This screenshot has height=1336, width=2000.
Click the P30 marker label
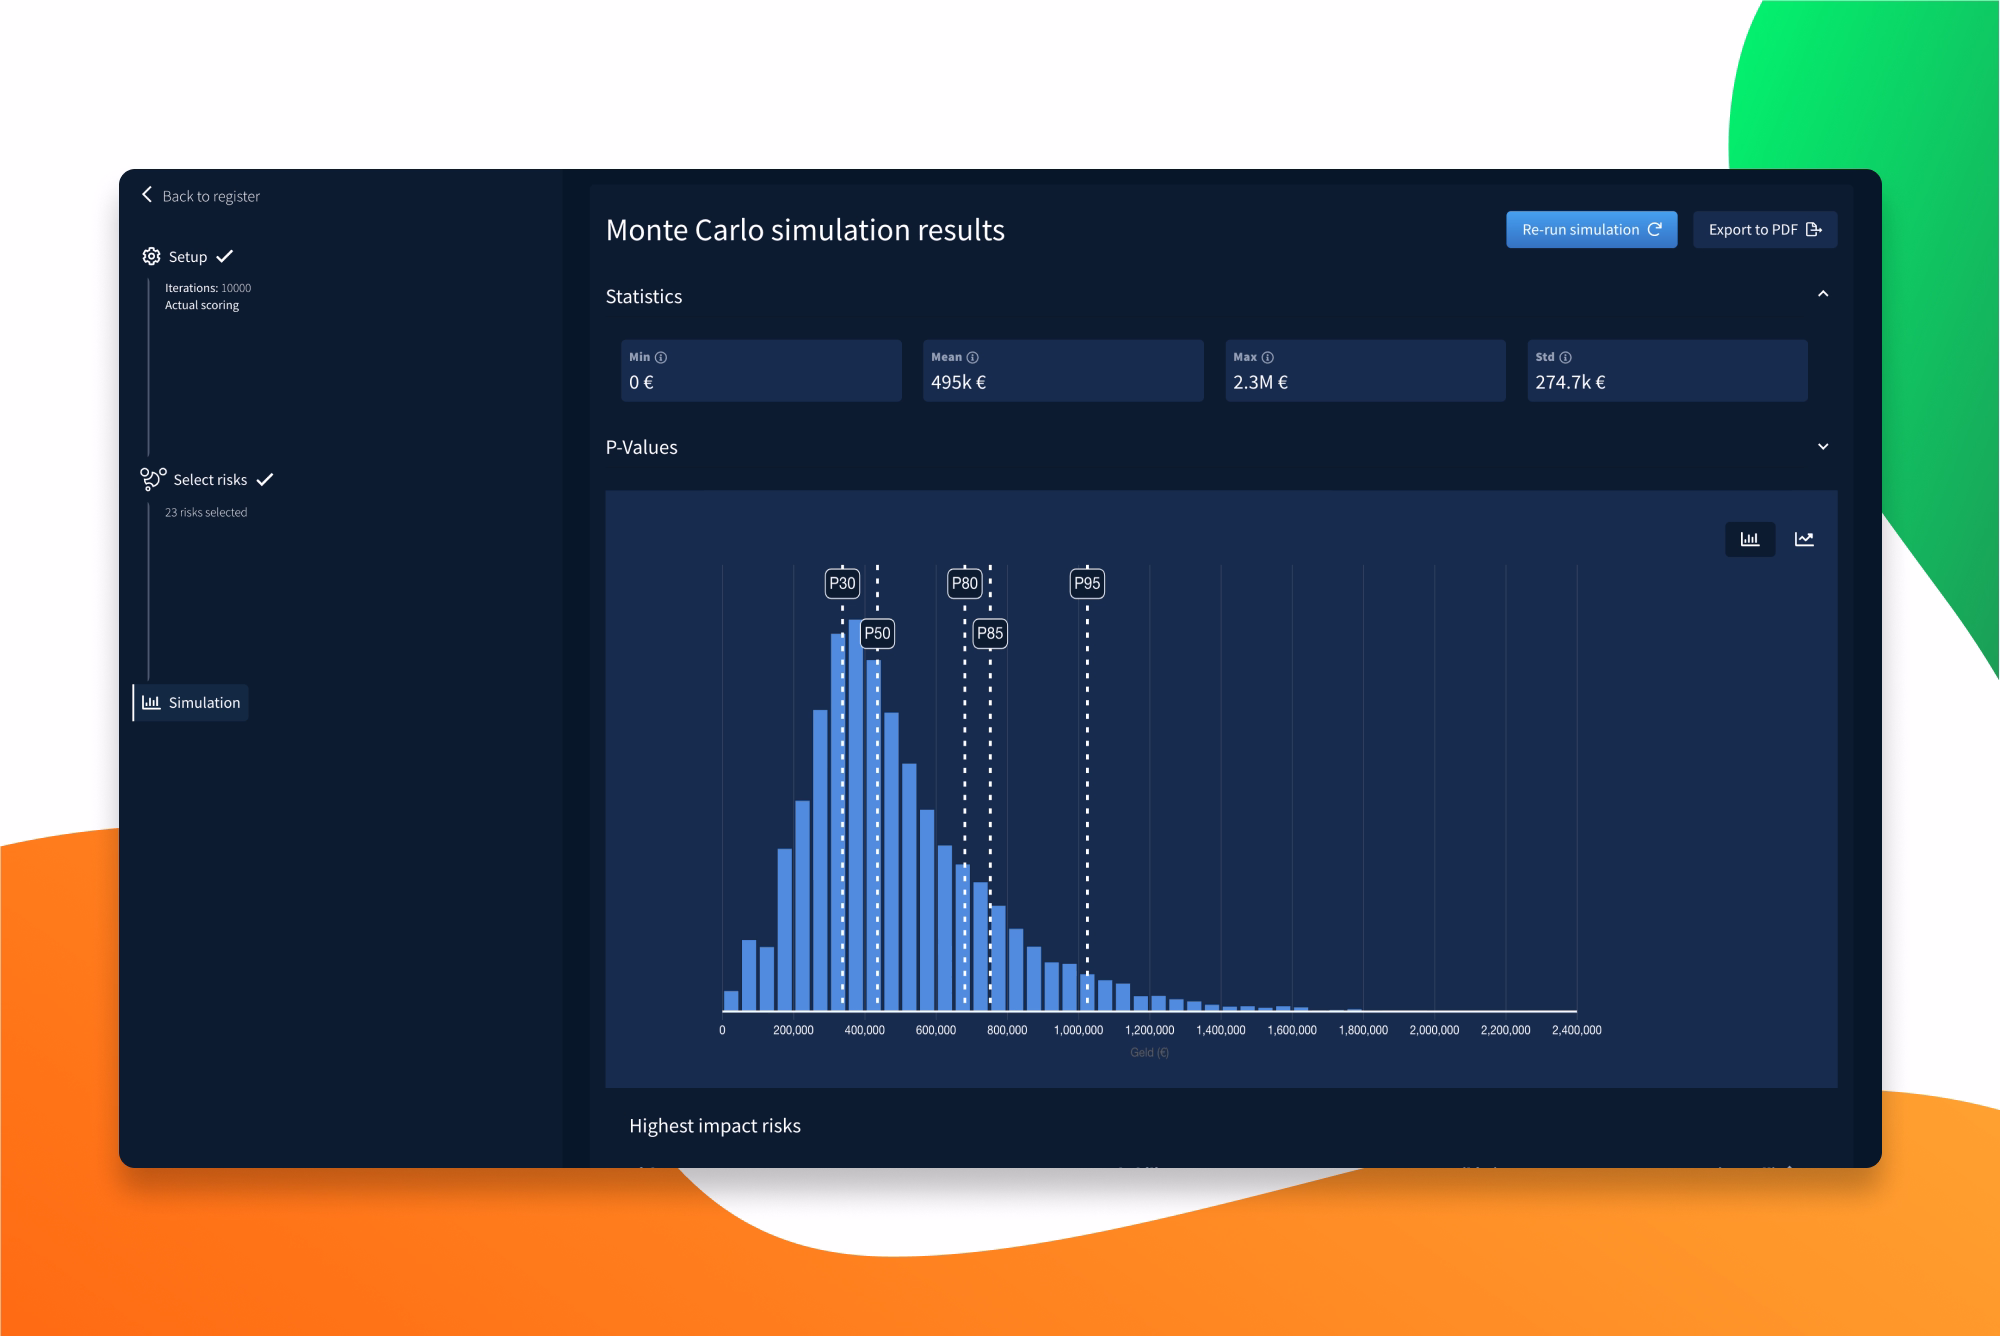842,583
